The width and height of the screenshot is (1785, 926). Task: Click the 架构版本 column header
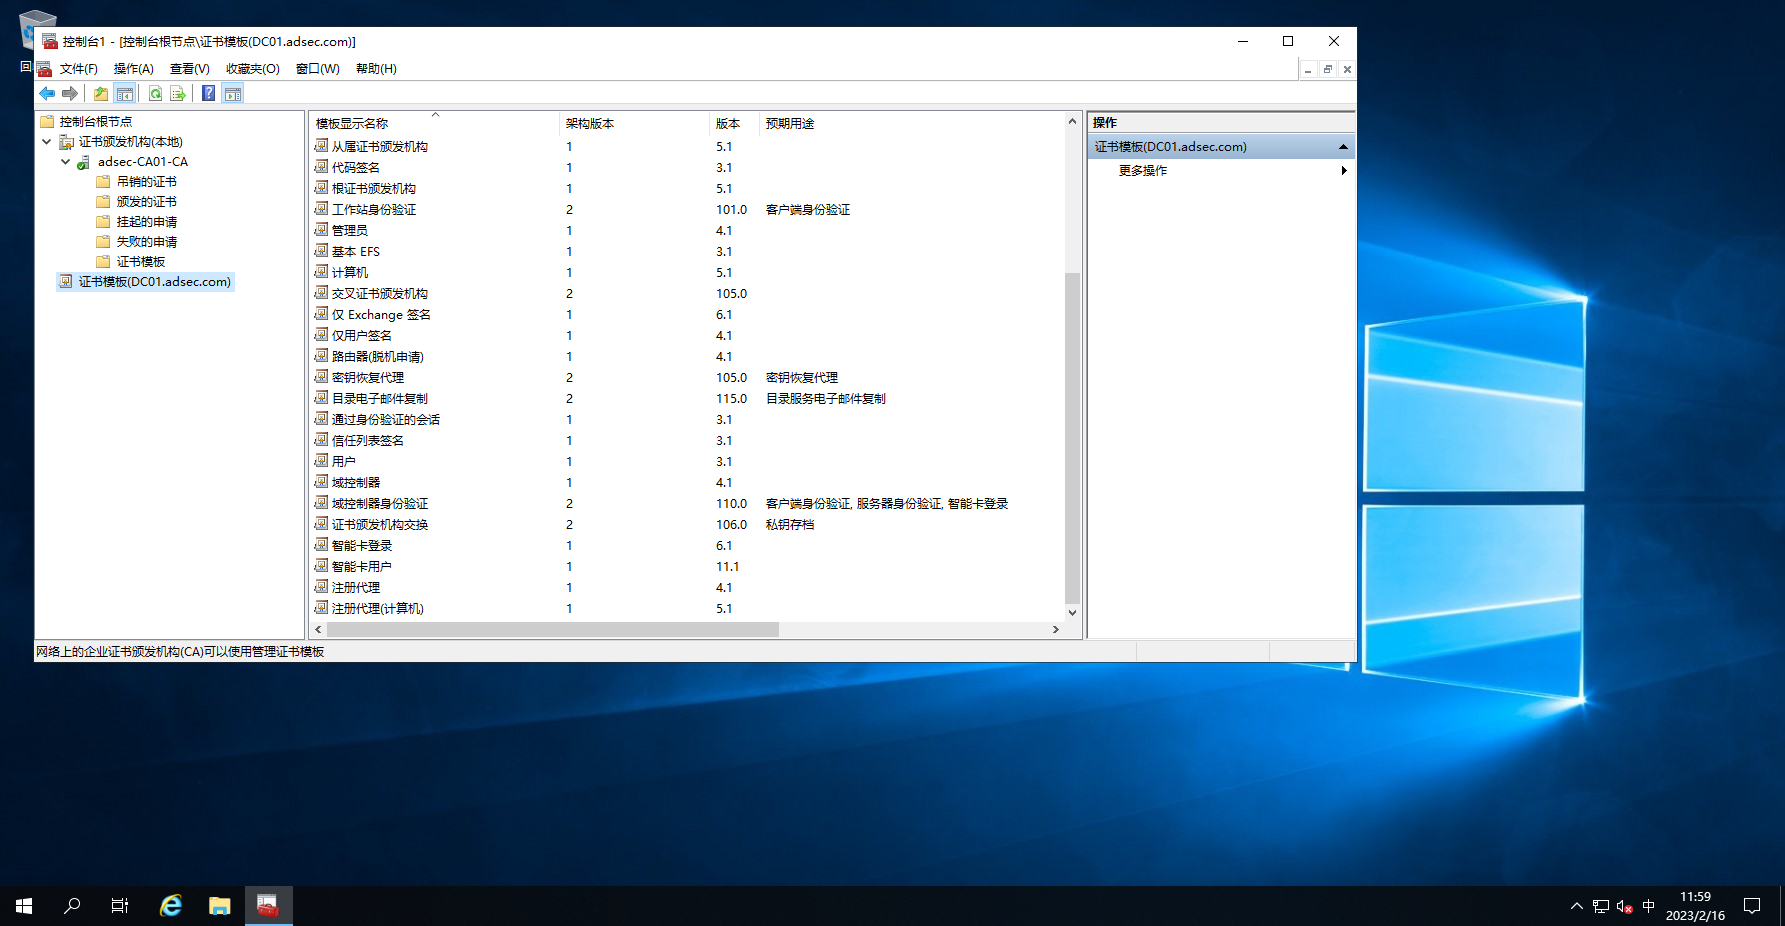coord(590,124)
